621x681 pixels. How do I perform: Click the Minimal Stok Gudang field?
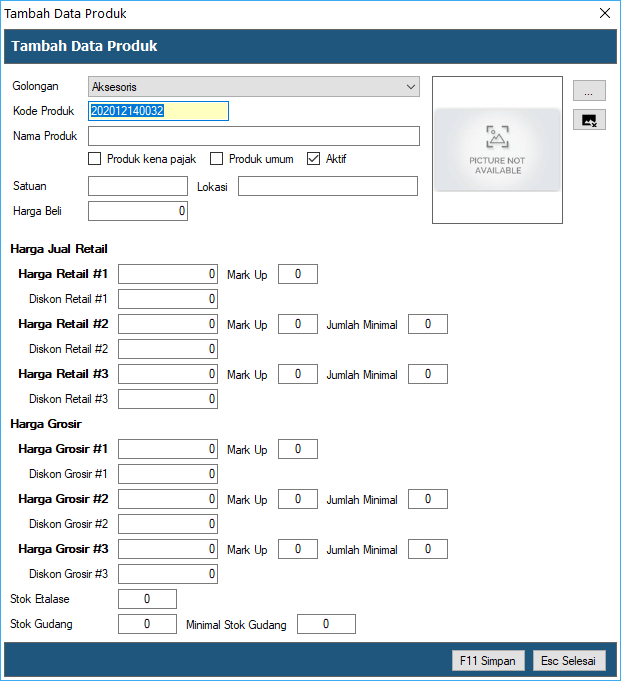[325, 624]
